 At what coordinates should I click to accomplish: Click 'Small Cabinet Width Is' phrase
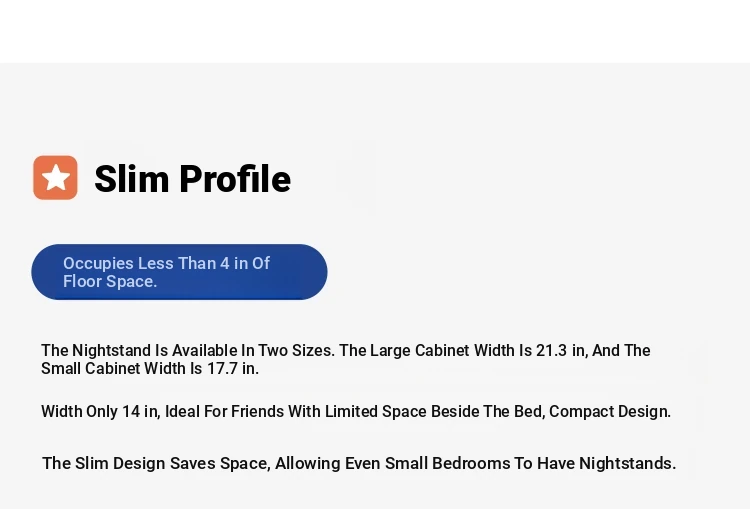(121, 368)
